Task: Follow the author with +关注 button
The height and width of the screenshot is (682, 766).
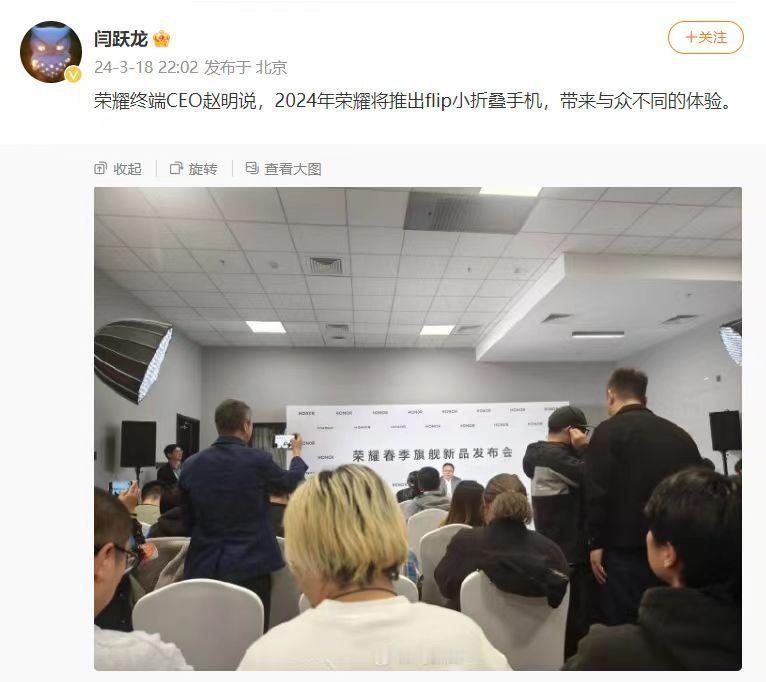Action: [705, 38]
